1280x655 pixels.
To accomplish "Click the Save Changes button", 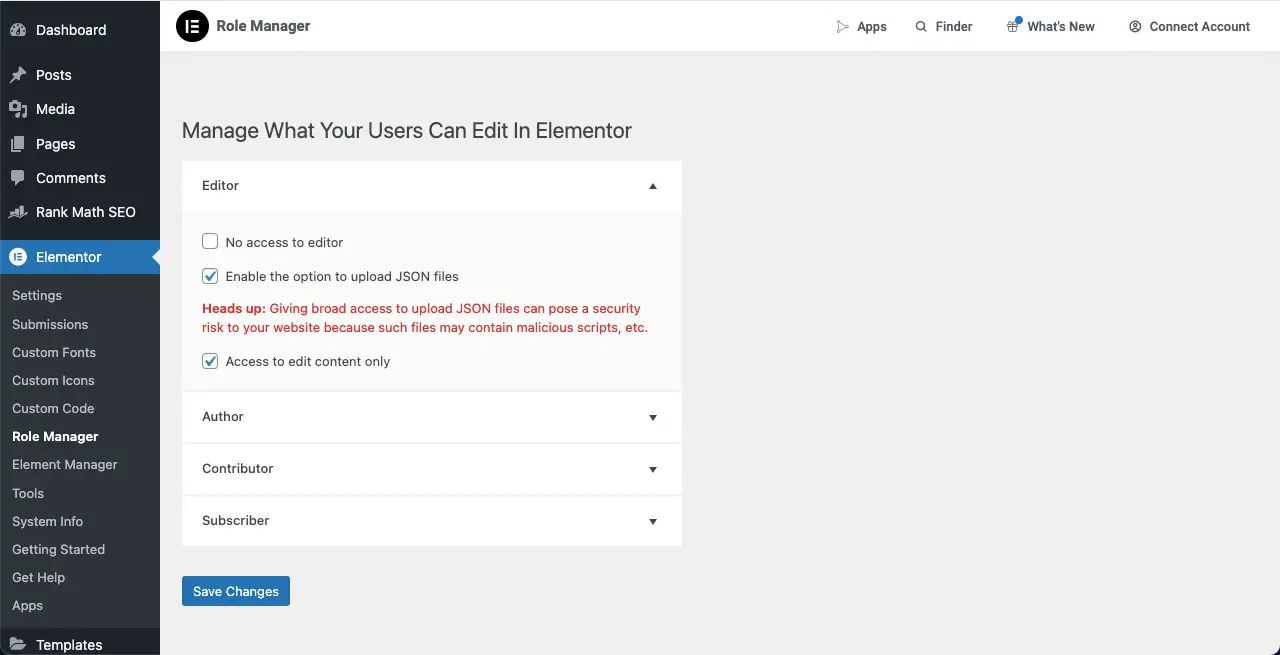I will pos(236,591).
